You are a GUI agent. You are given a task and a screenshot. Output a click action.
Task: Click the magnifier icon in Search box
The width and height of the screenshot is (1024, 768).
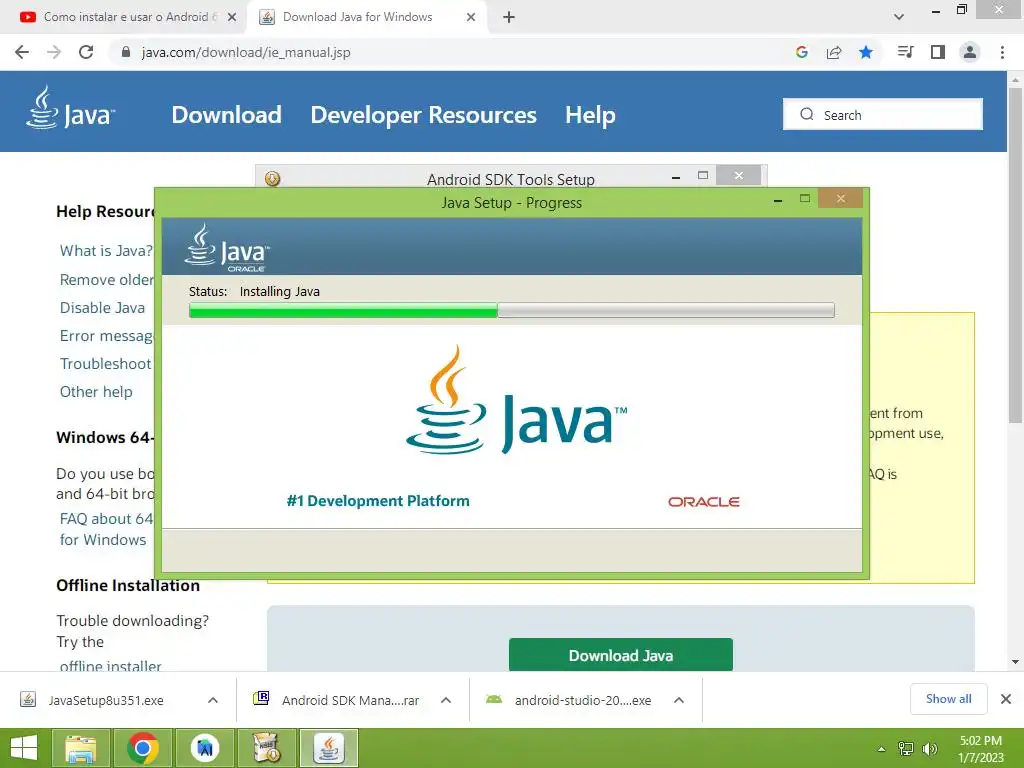(807, 114)
